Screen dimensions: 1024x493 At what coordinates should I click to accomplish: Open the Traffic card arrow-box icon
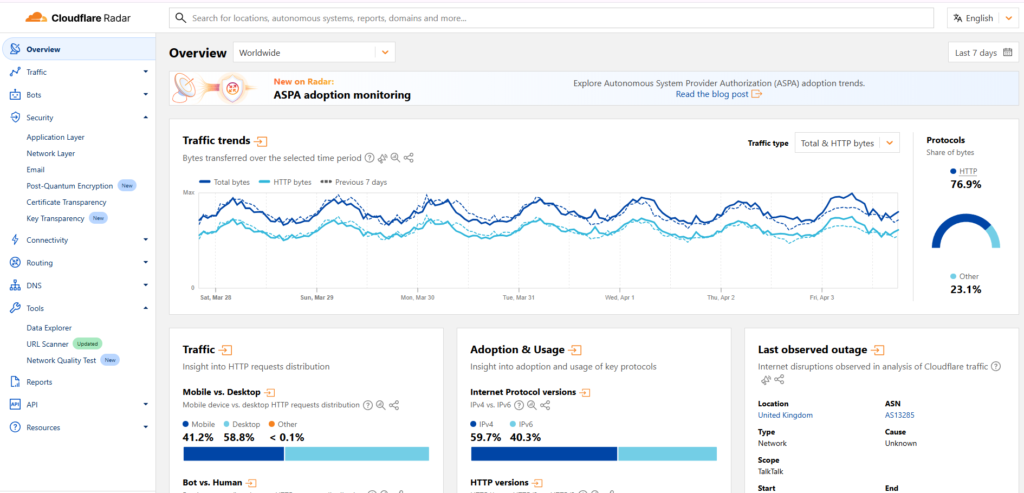click(x=226, y=350)
